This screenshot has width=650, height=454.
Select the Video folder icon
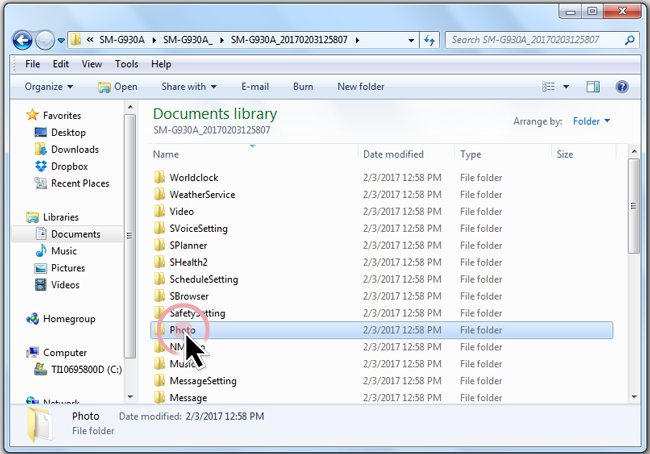tap(160, 211)
